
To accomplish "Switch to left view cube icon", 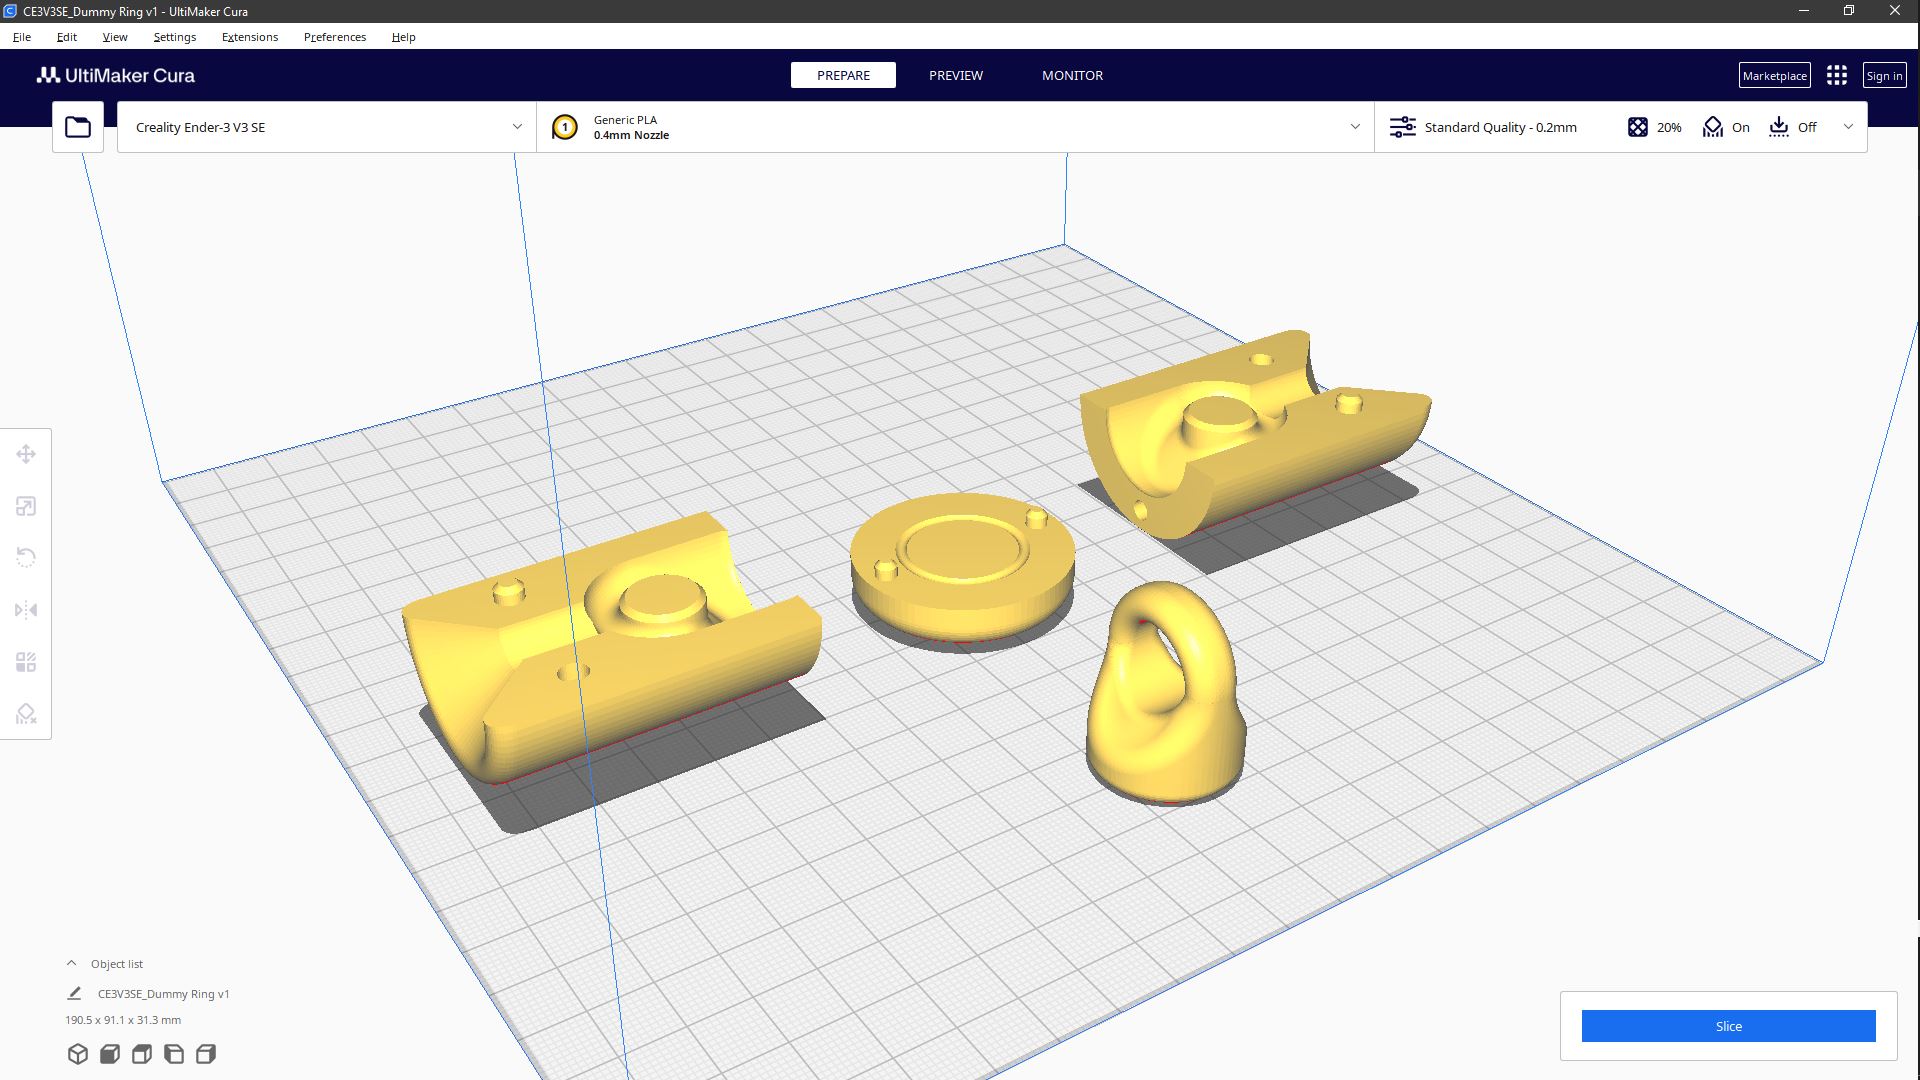I will [174, 1054].
